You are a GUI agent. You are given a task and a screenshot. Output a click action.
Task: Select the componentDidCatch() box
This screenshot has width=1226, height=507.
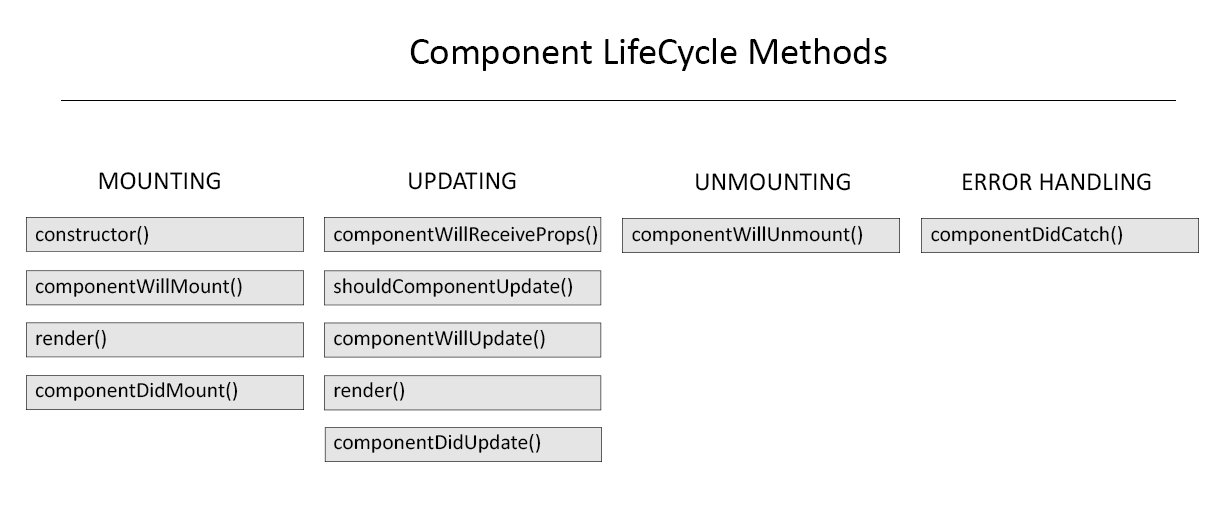1060,236
